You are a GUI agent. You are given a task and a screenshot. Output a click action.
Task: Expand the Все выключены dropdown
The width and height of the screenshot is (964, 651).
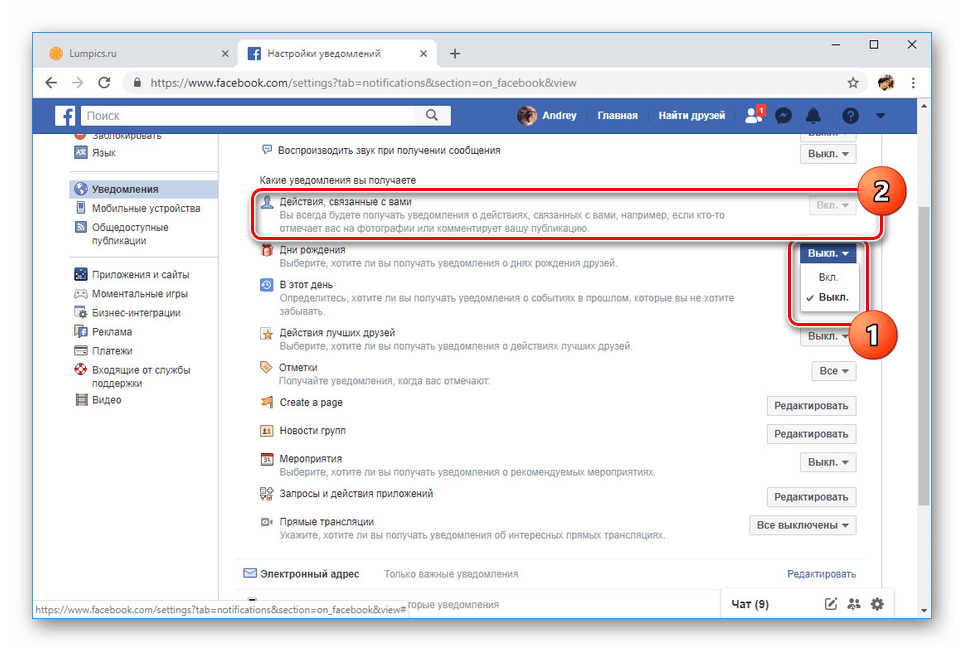[x=802, y=526]
